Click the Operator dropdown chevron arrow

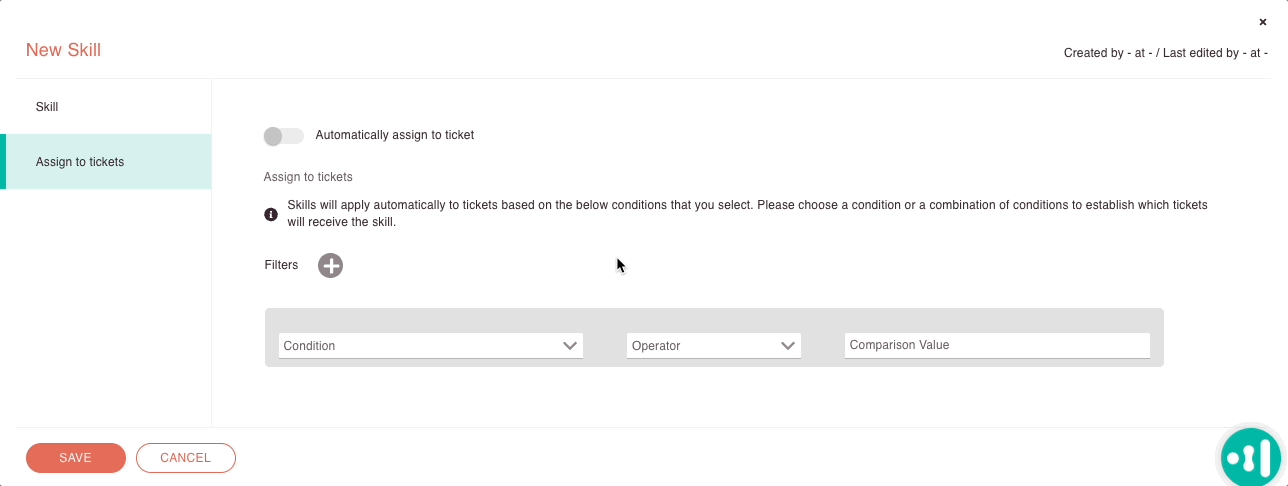tap(788, 346)
